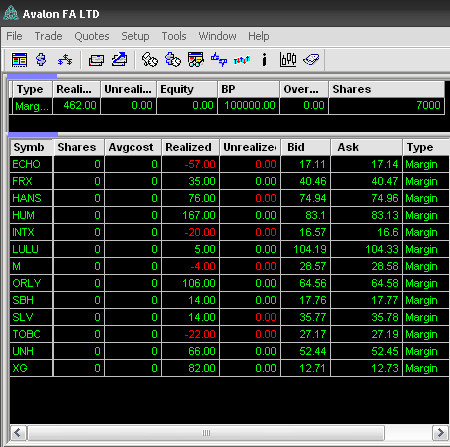Click the information 'i' toolbar icon
Viewport: 450px width, 447px height.
265,60
